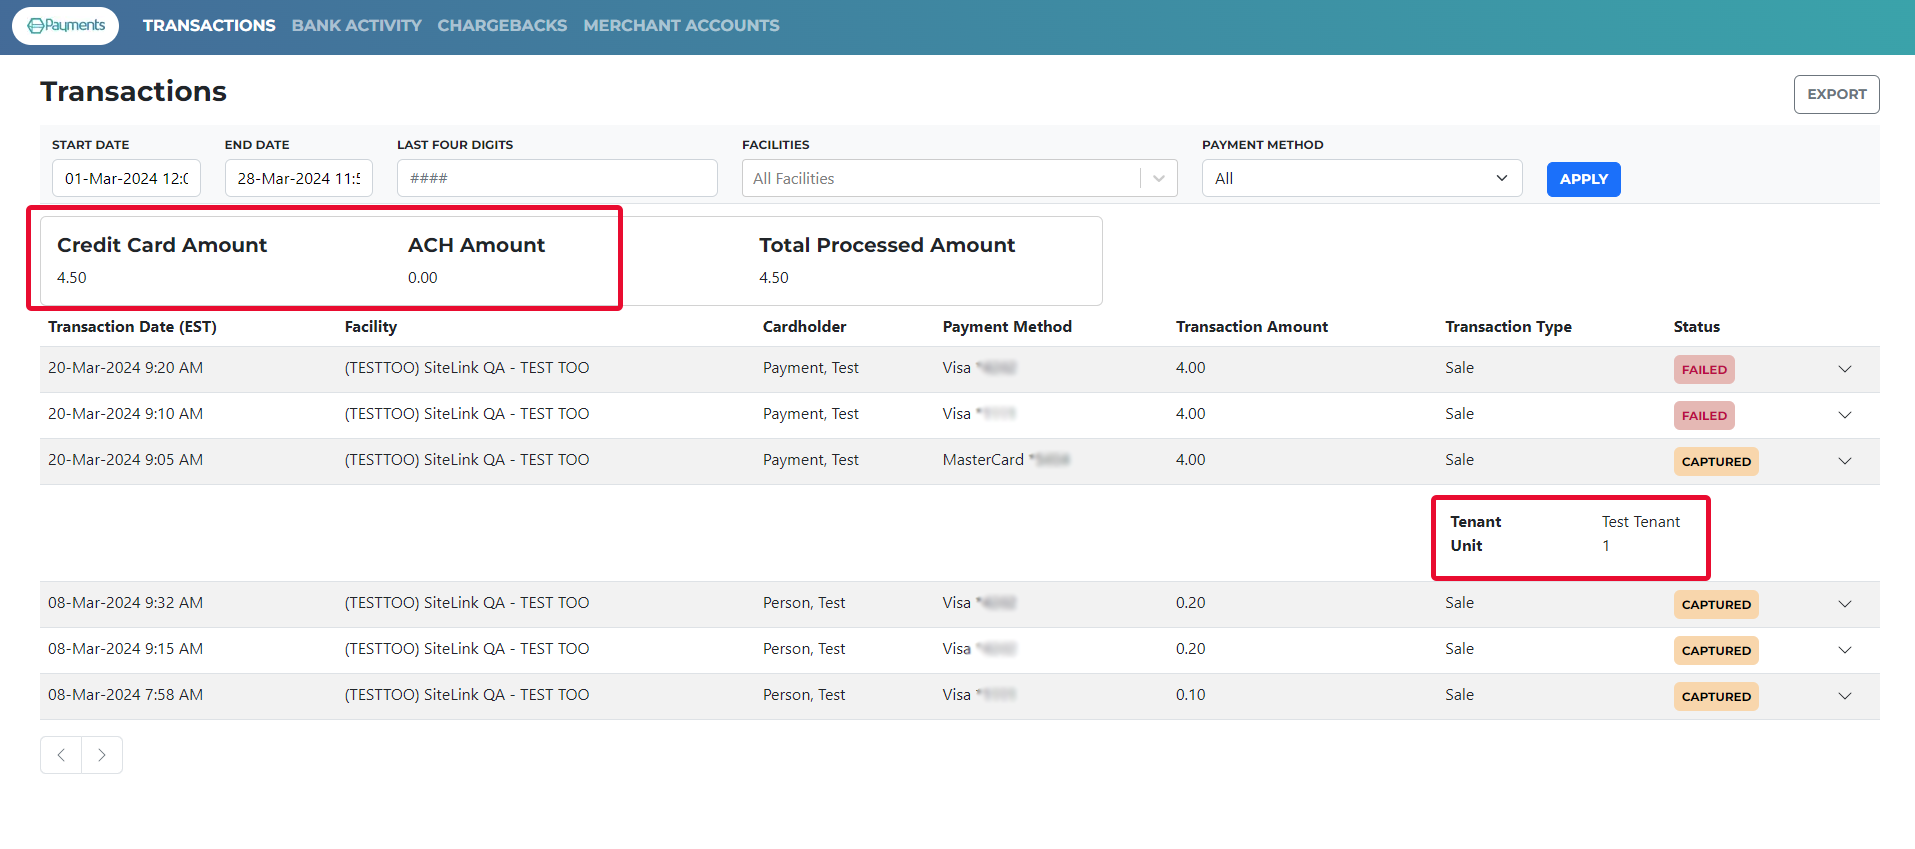Image resolution: width=1915 pixels, height=849 pixels.
Task: Click the Test Tenant value
Action: tap(1641, 522)
